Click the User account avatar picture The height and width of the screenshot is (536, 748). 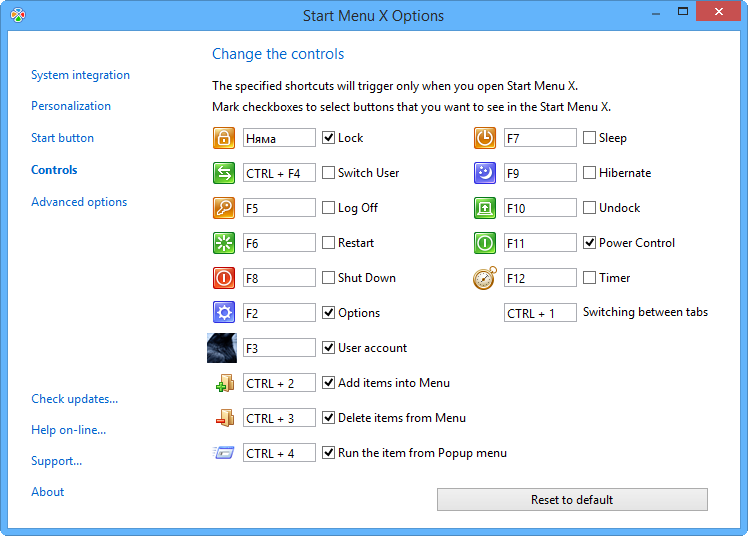pos(222,348)
